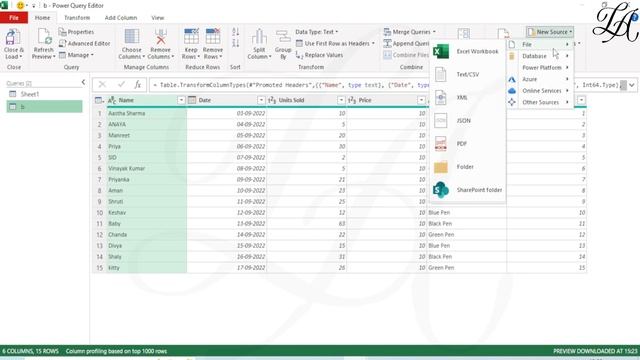Select the Units Sold column header

pyautogui.click(x=306, y=100)
